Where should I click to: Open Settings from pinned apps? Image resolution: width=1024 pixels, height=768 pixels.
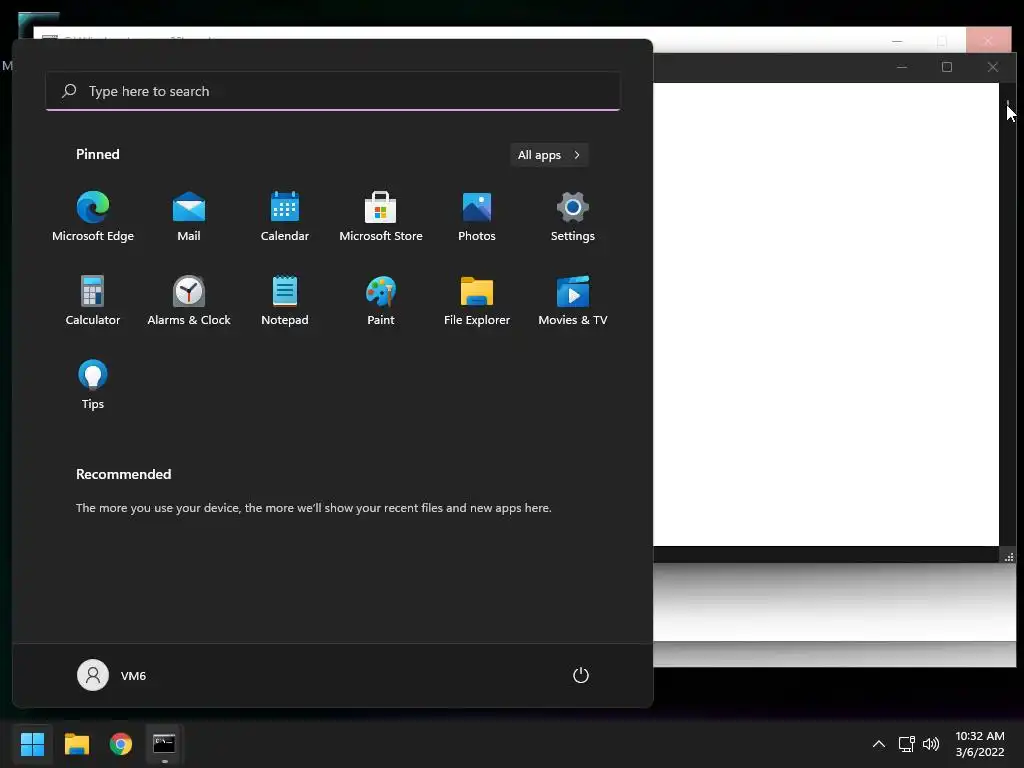pyautogui.click(x=573, y=217)
